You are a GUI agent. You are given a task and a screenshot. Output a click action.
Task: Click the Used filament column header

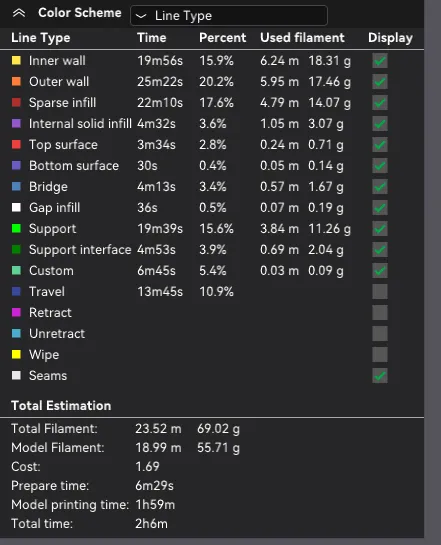click(x=302, y=38)
